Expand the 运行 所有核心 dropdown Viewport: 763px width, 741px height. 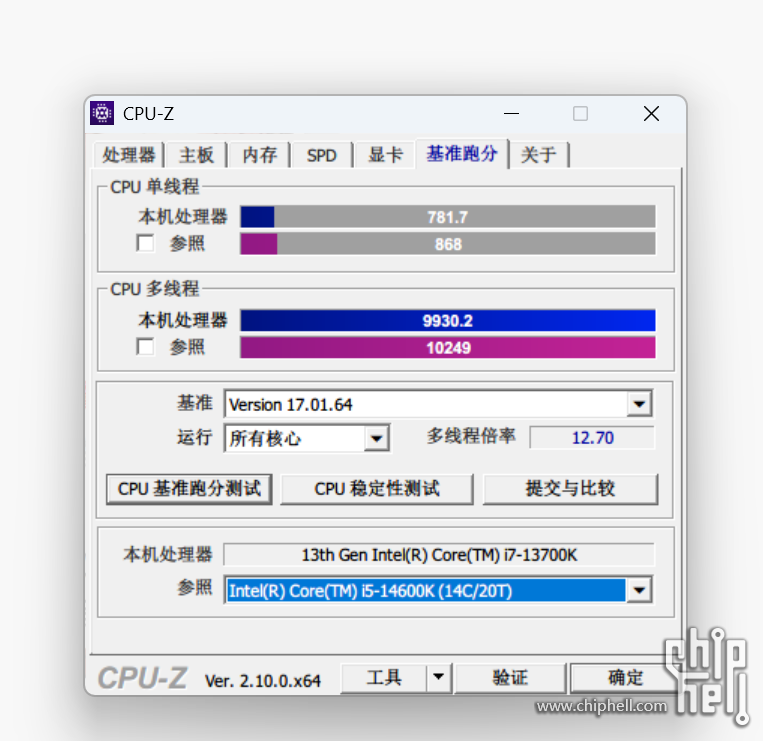(376, 438)
